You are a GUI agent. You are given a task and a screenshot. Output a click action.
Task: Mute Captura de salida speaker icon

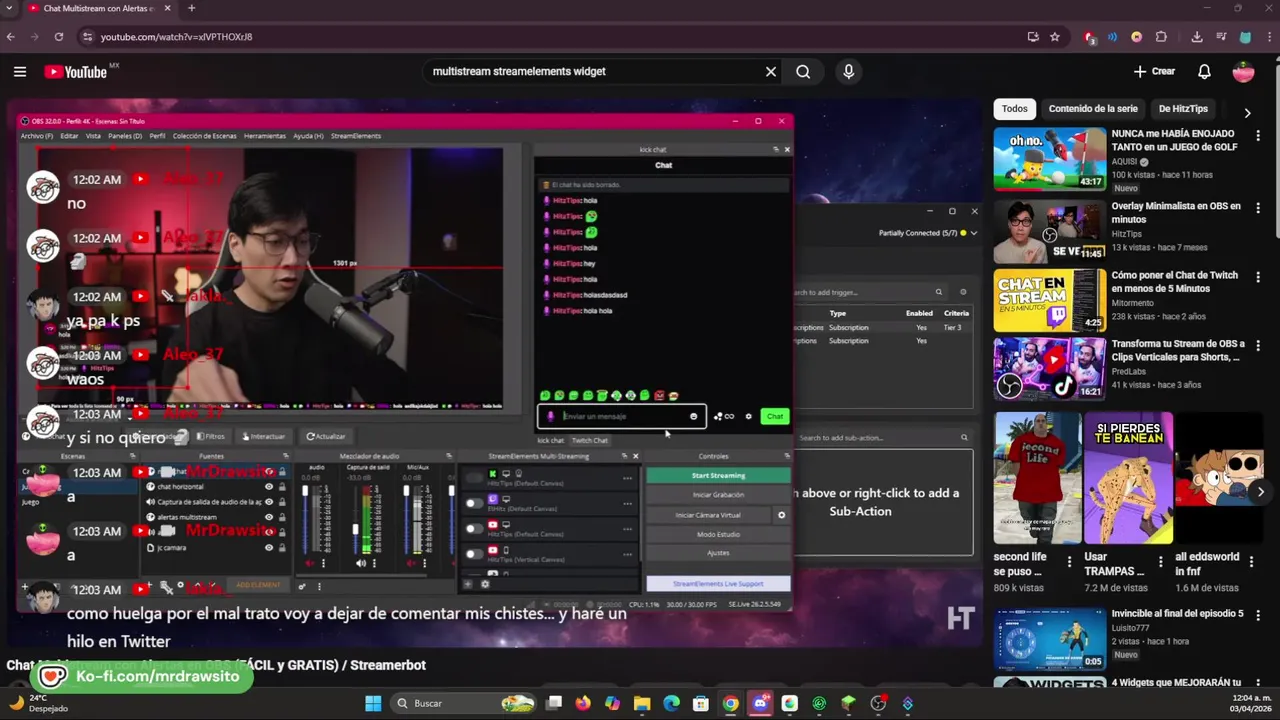(x=361, y=562)
